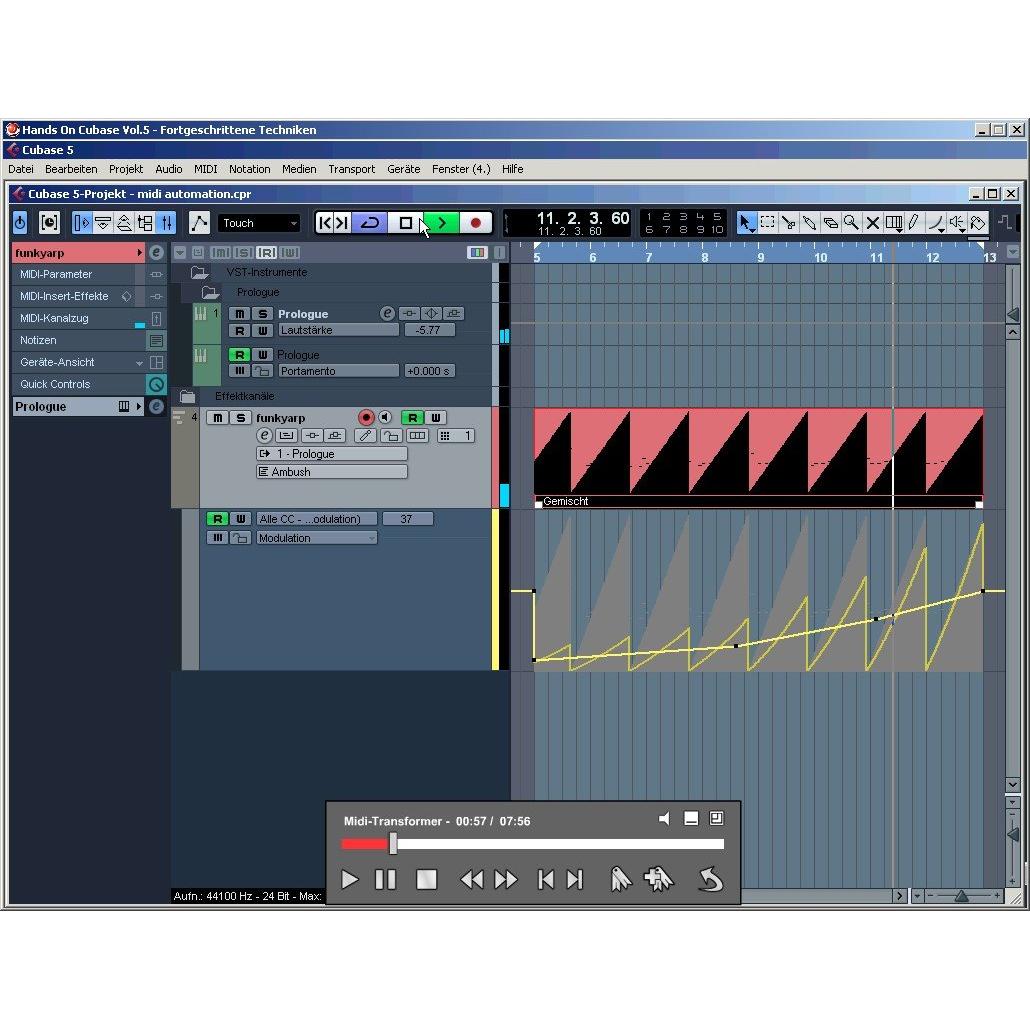Open track list dropdown arrow above VST-Instrumente
The height and width of the screenshot is (1030, 1030).
[x=180, y=252]
